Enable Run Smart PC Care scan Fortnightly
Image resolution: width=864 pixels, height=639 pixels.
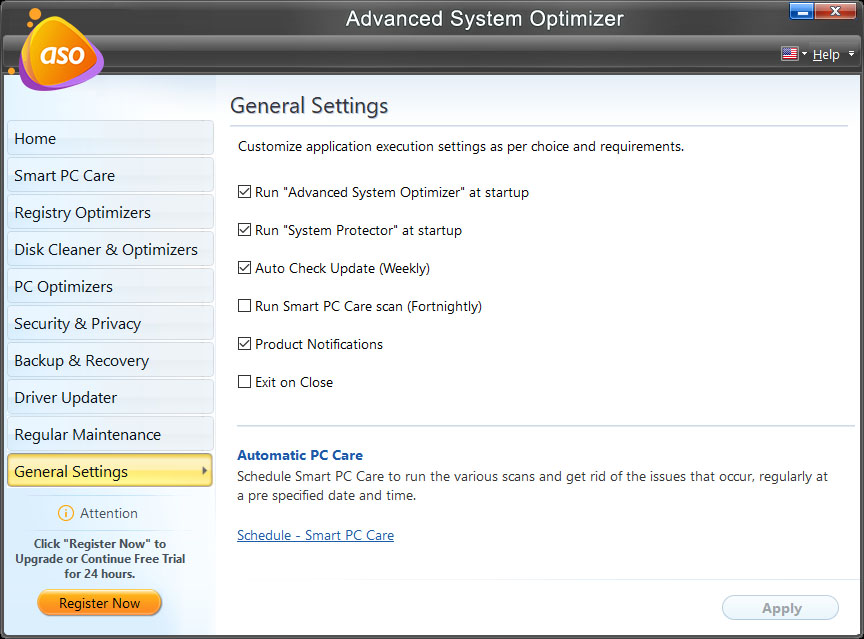(243, 306)
